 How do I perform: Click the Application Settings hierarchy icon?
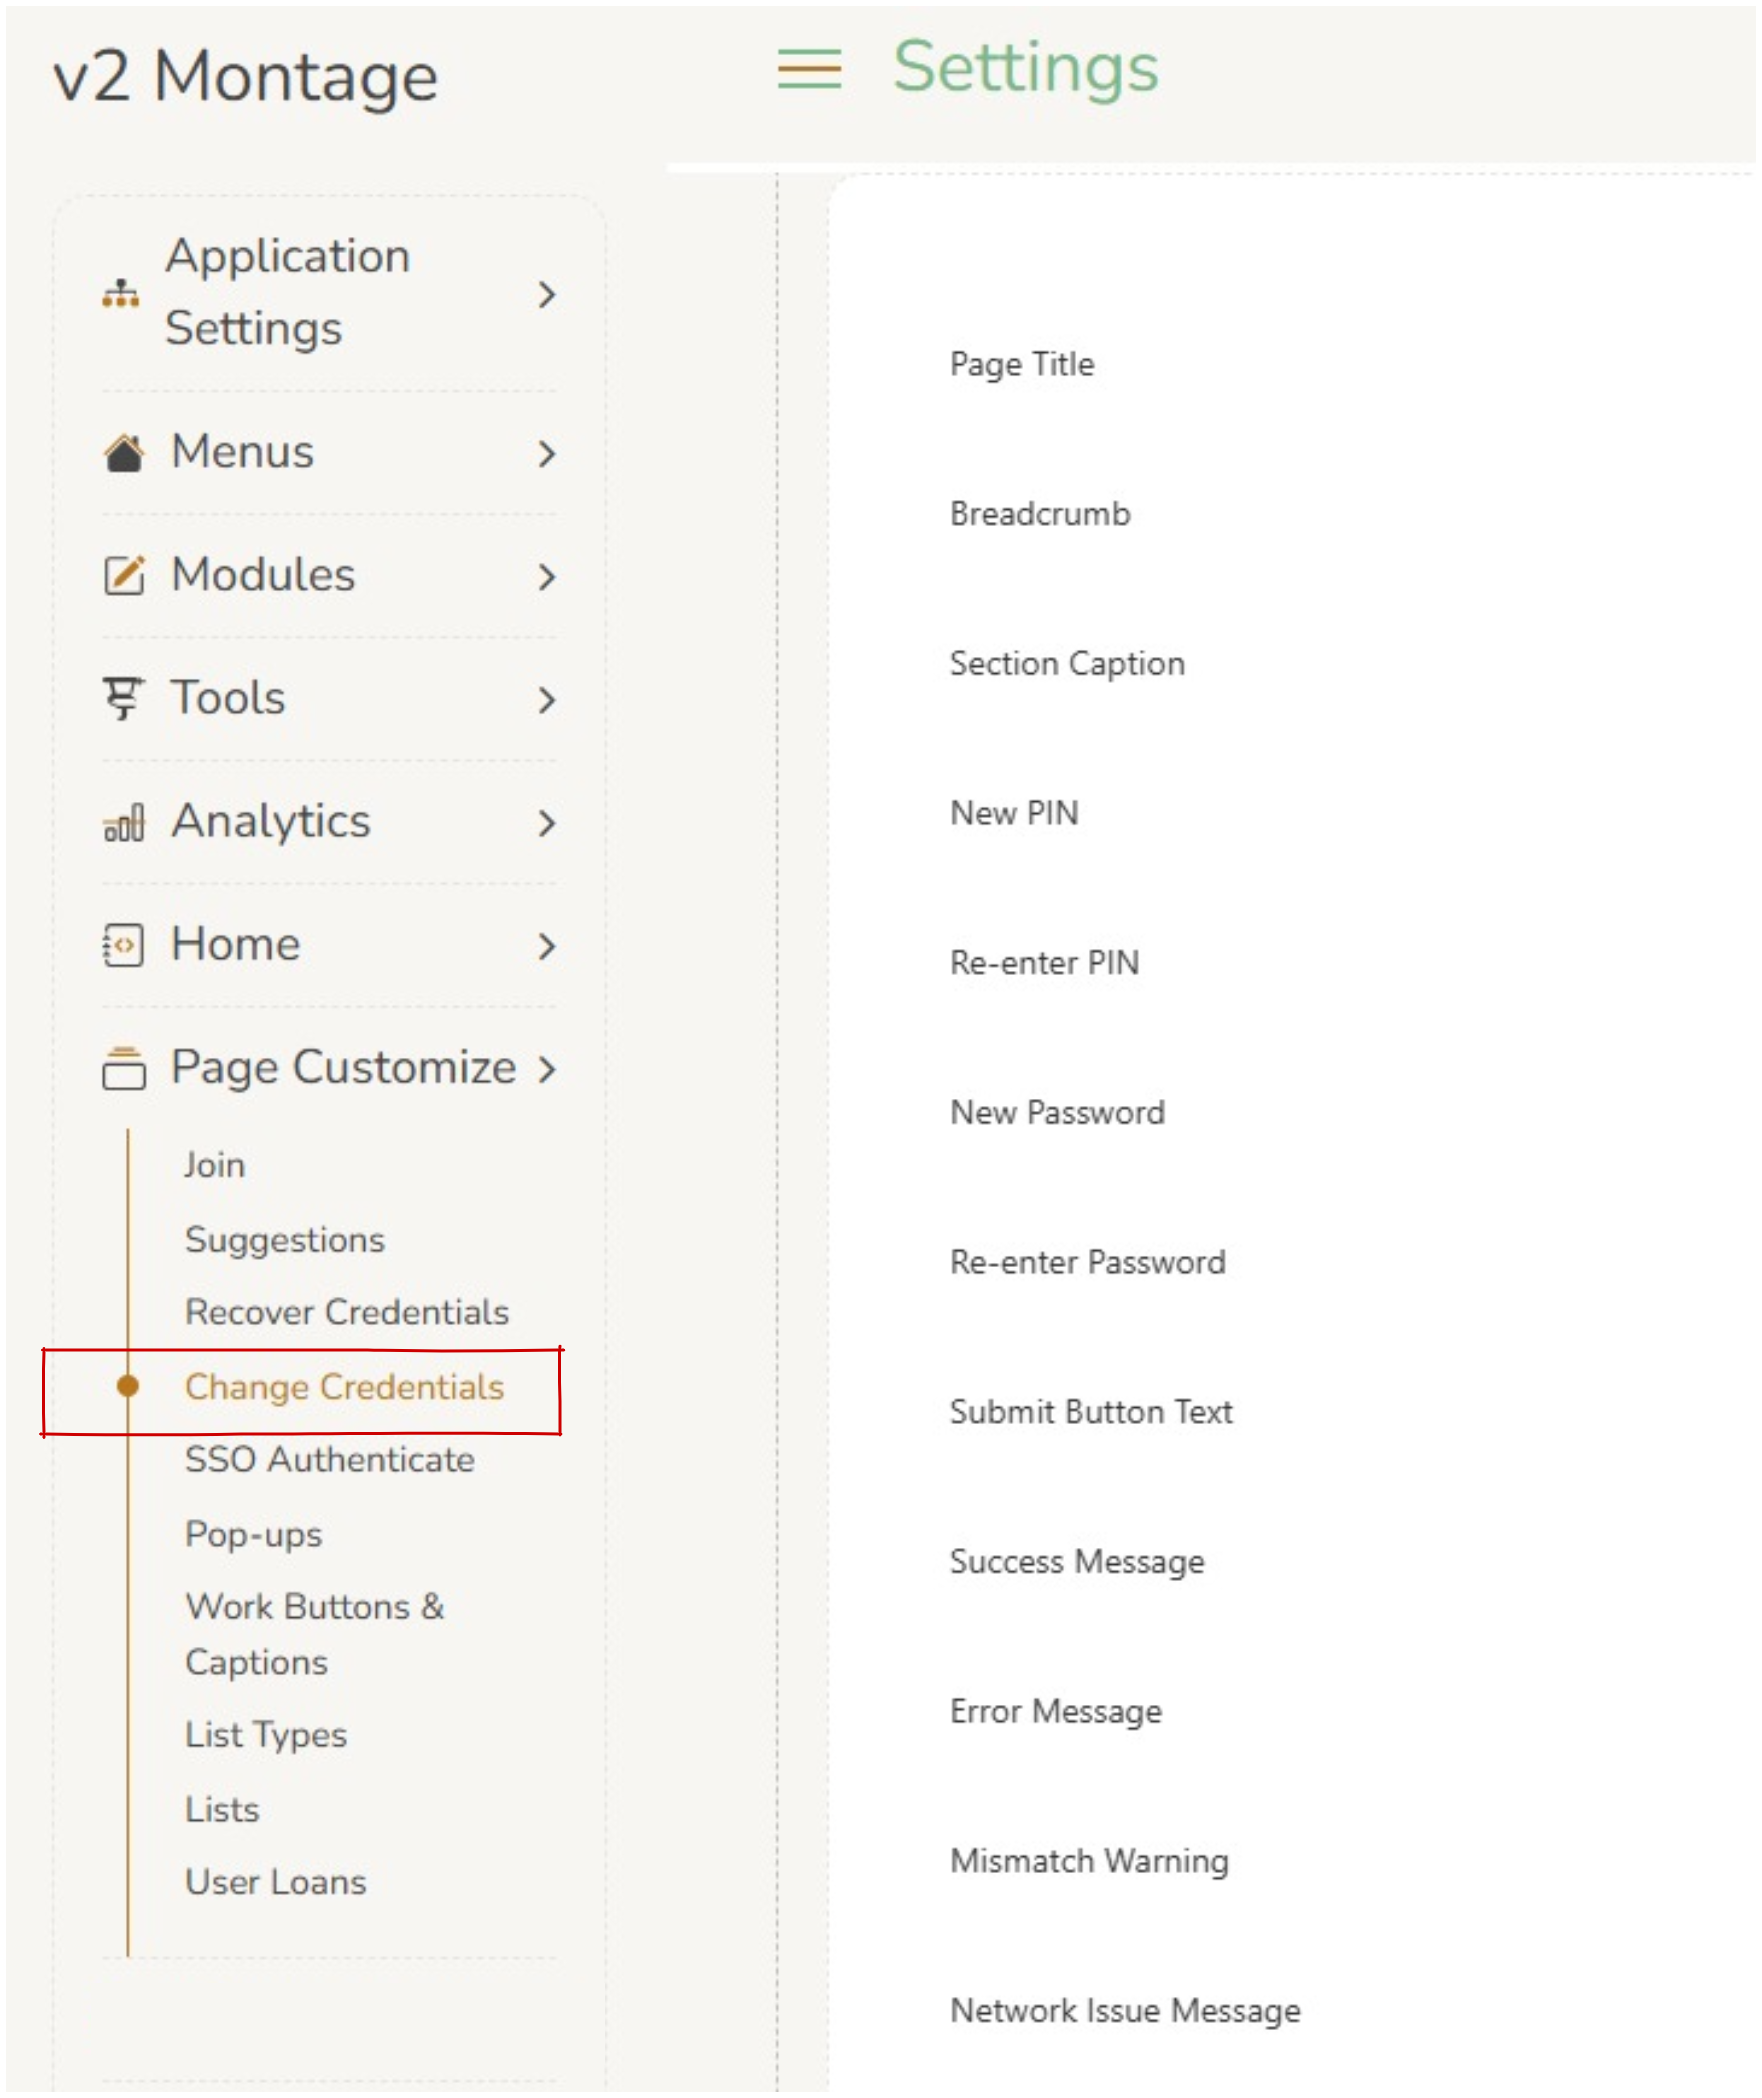tap(121, 294)
